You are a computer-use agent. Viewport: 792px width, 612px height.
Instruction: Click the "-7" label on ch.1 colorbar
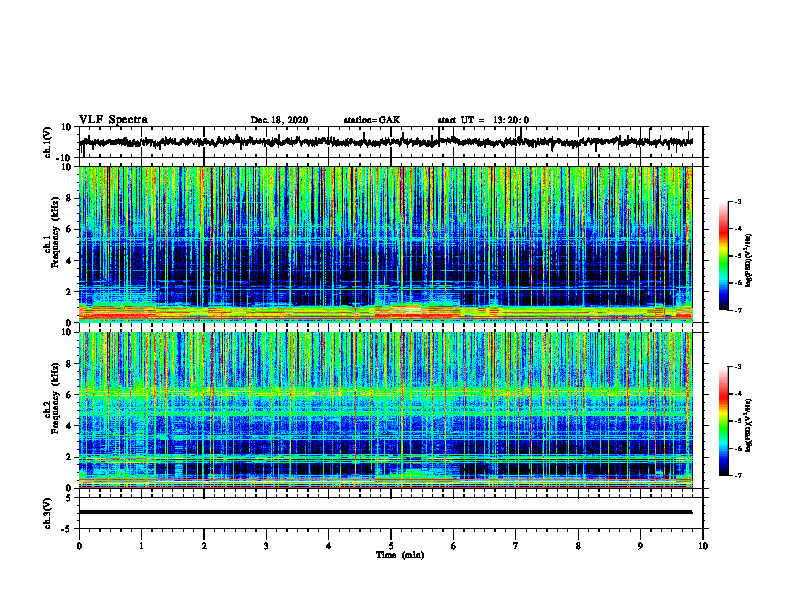pyautogui.click(x=737, y=310)
